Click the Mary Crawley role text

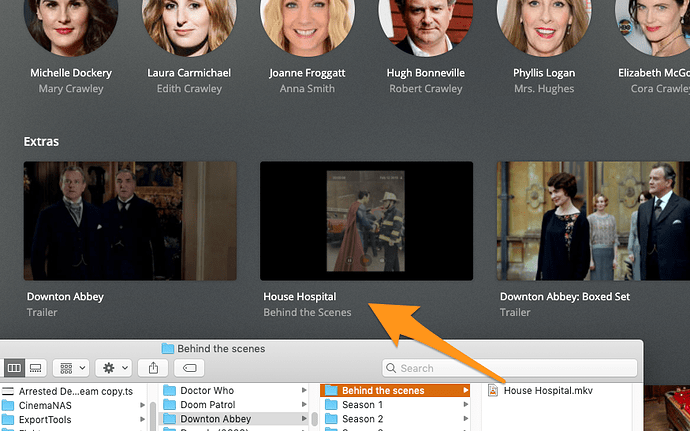coord(71,89)
